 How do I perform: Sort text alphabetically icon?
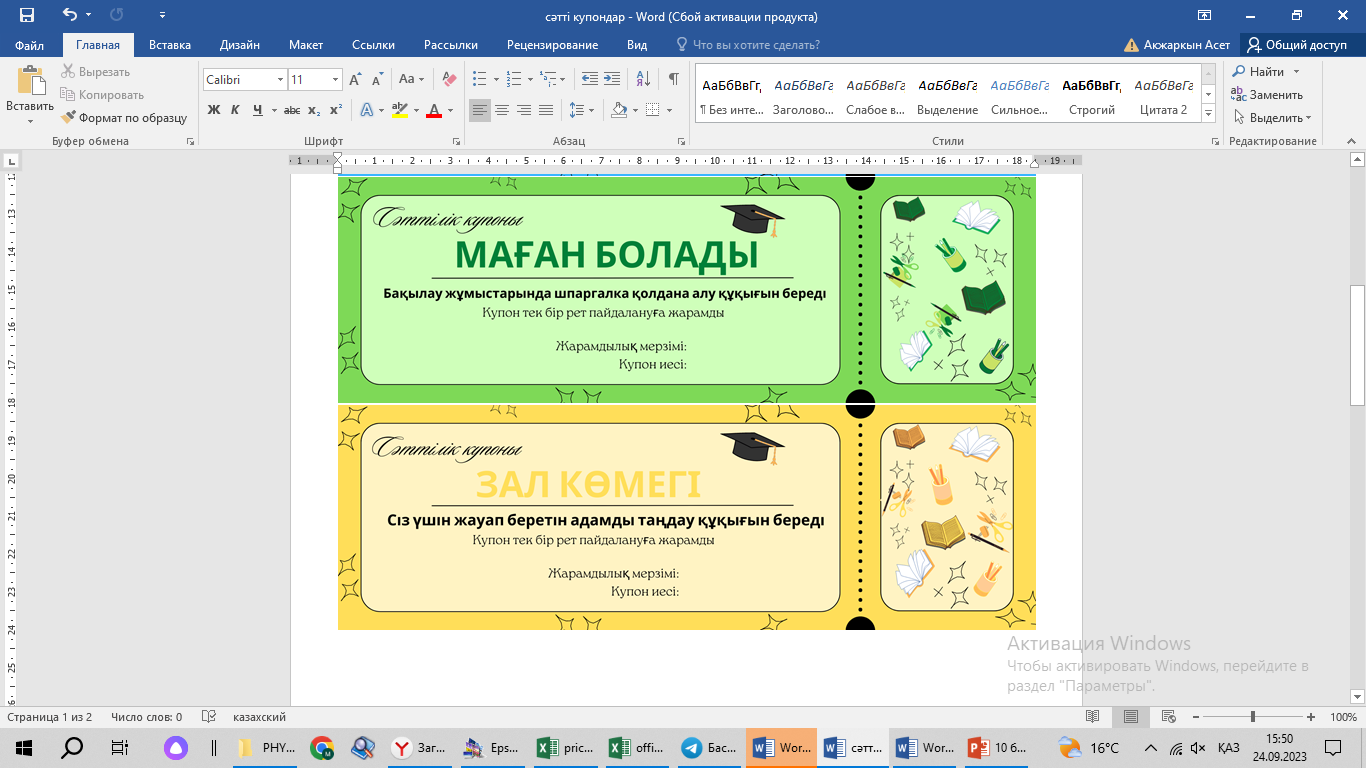point(643,79)
